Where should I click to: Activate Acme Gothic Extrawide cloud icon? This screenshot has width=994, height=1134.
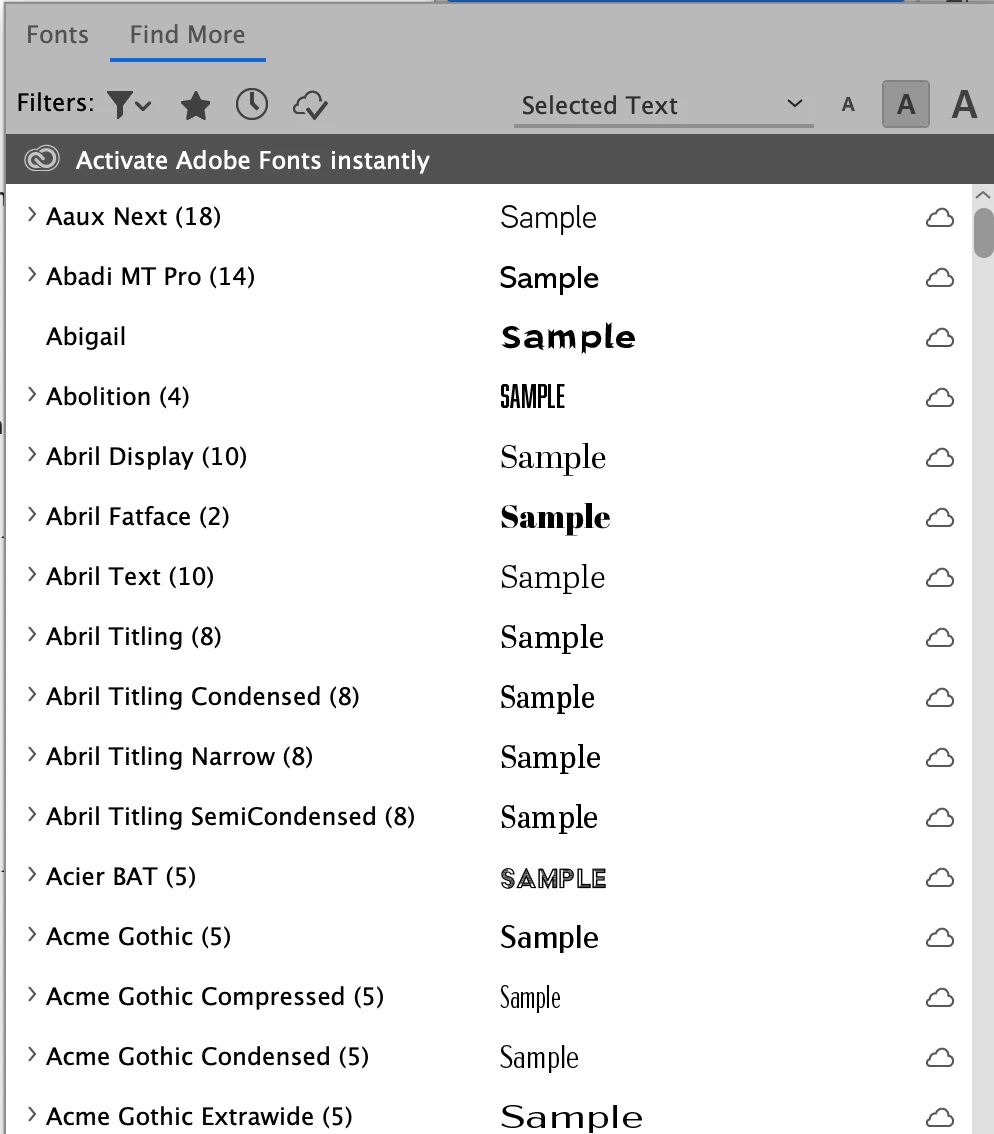tap(940, 1117)
